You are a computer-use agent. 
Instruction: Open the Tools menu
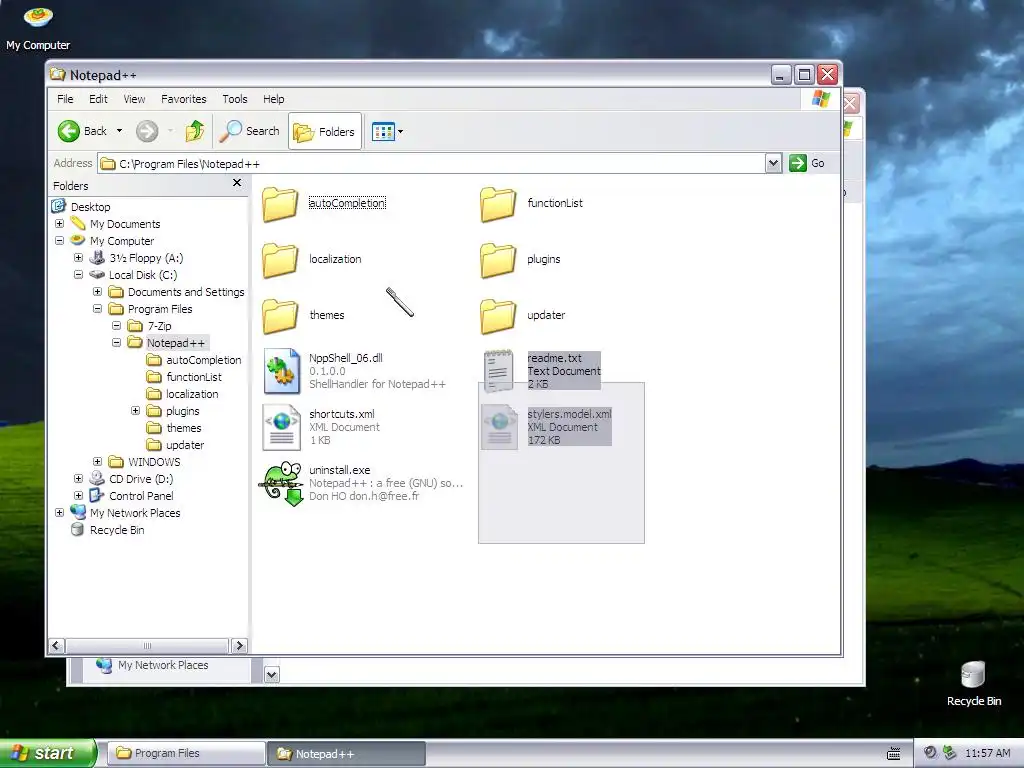click(x=234, y=99)
